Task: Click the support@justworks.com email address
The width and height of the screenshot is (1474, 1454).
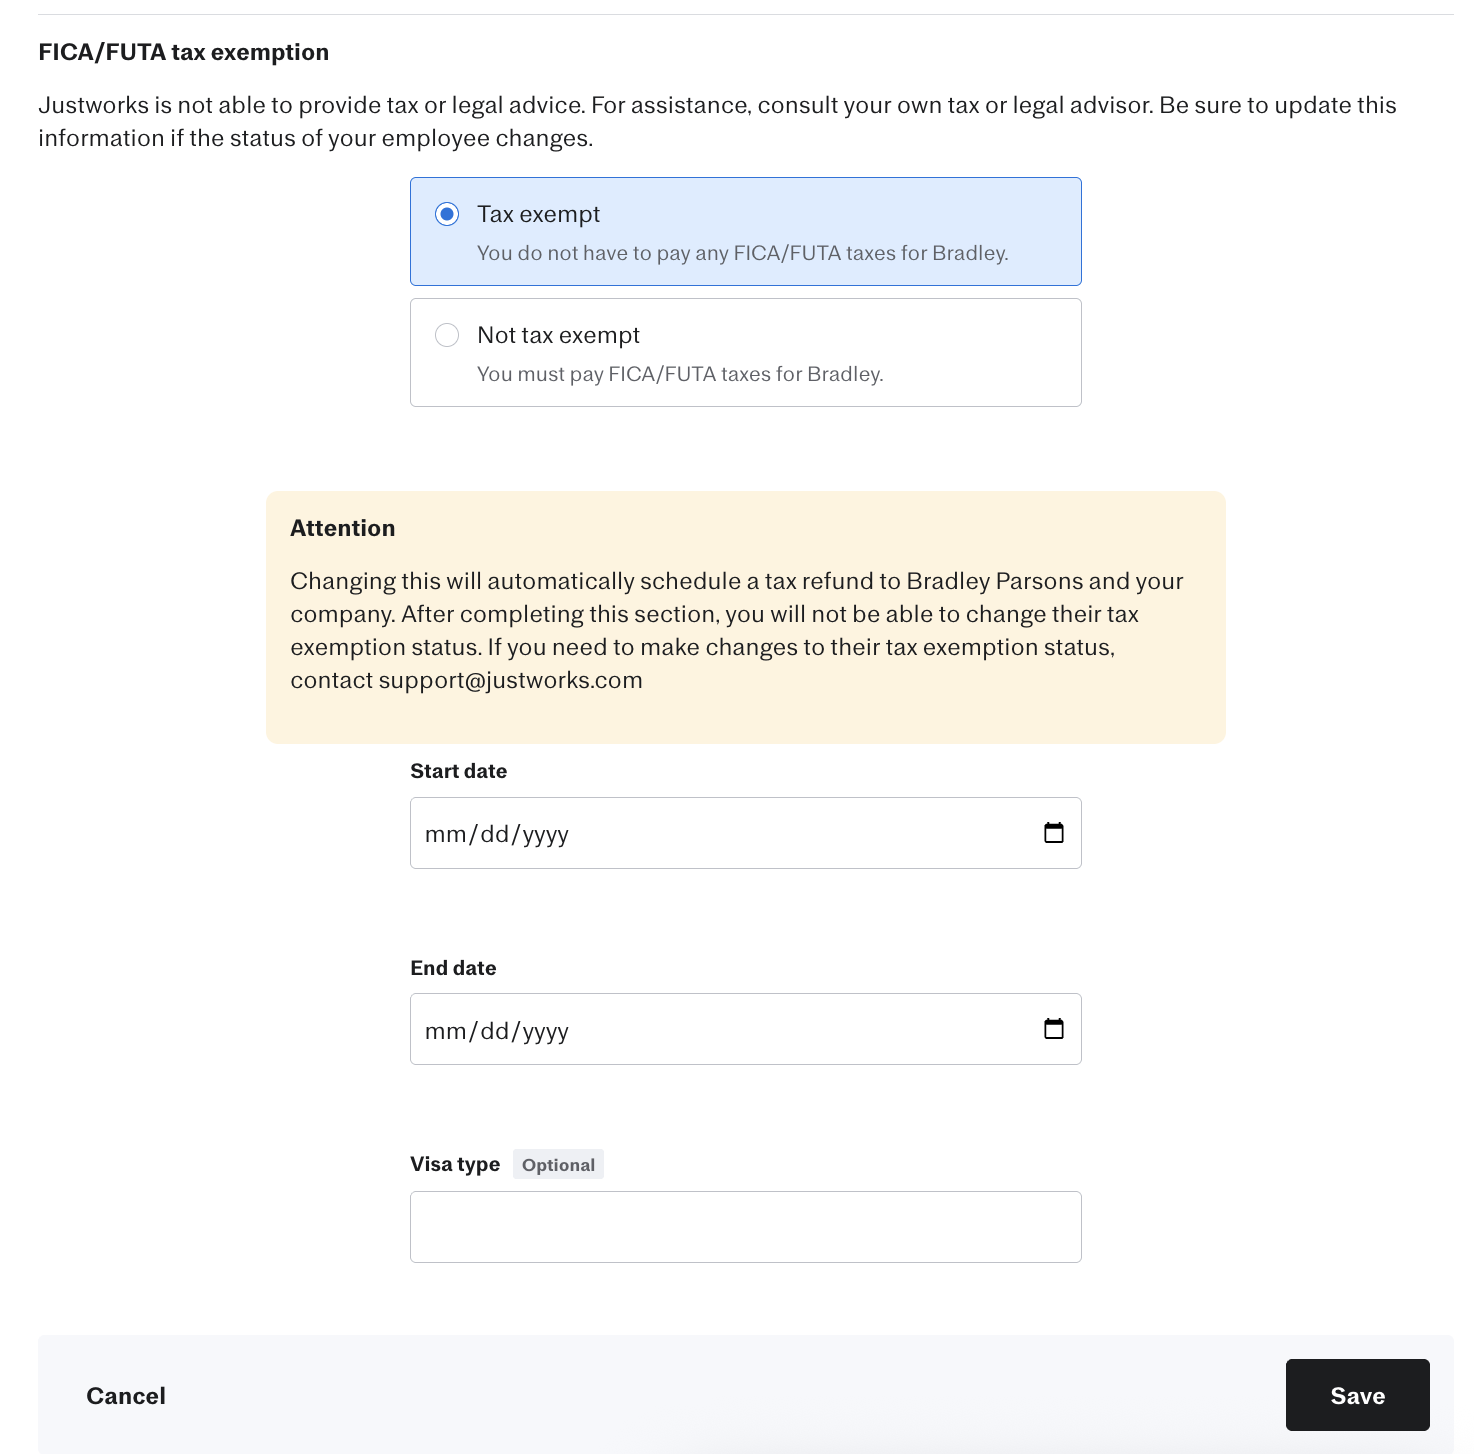Action: click(x=510, y=680)
